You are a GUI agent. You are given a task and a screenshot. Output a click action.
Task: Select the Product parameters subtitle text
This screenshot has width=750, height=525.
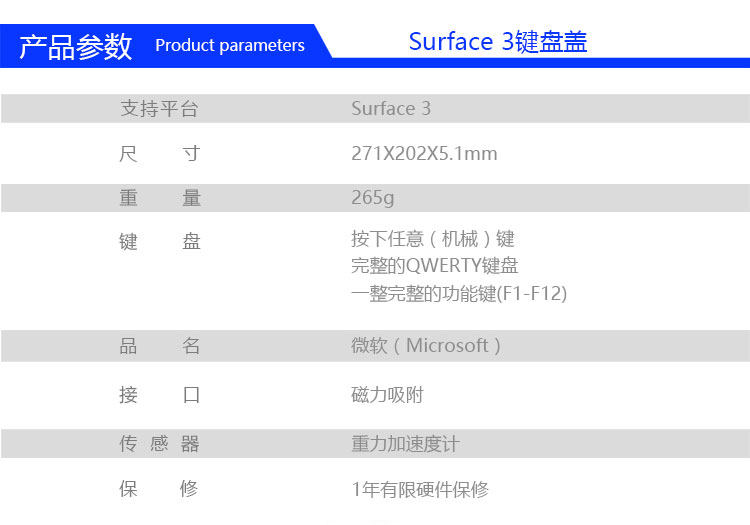point(230,46)
